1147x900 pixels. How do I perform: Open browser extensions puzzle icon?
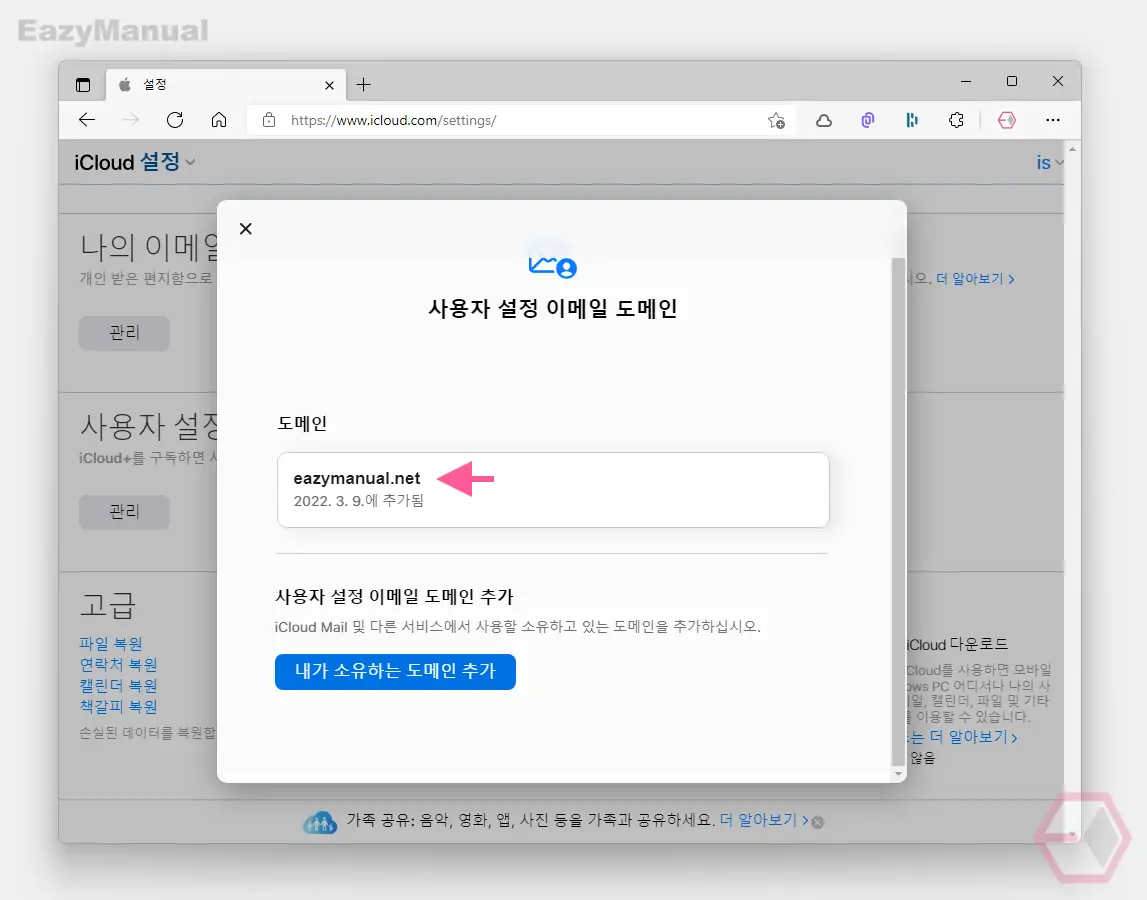[x=956, y=120]
